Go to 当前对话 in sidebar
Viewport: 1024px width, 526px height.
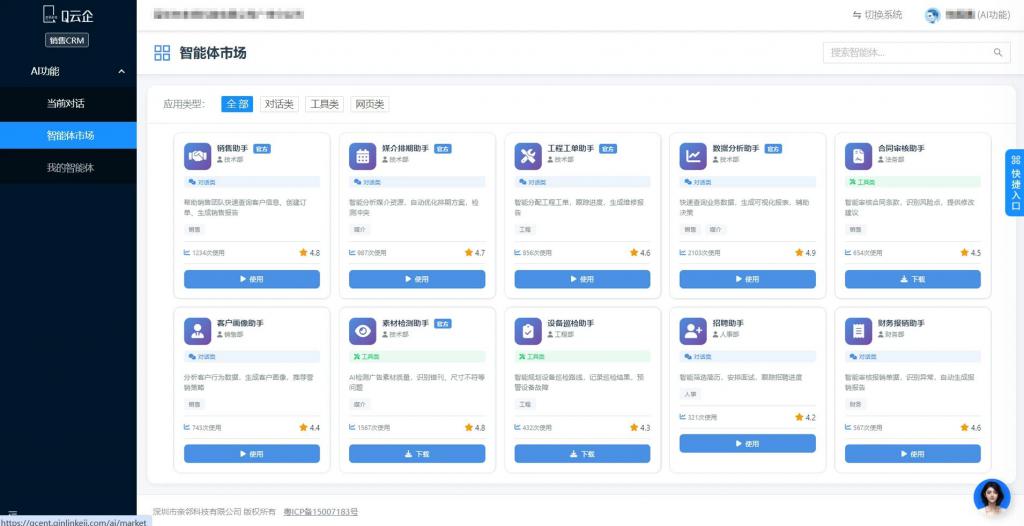pos(68,103)
